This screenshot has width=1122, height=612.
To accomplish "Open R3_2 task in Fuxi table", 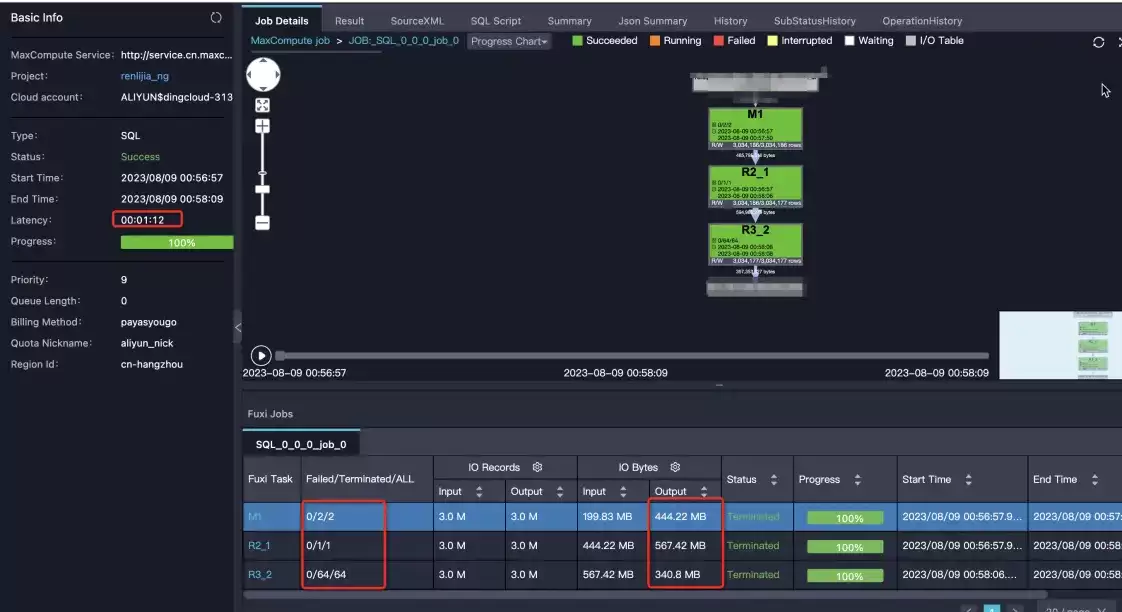I will pyautogui.click(x=260, y=575).
